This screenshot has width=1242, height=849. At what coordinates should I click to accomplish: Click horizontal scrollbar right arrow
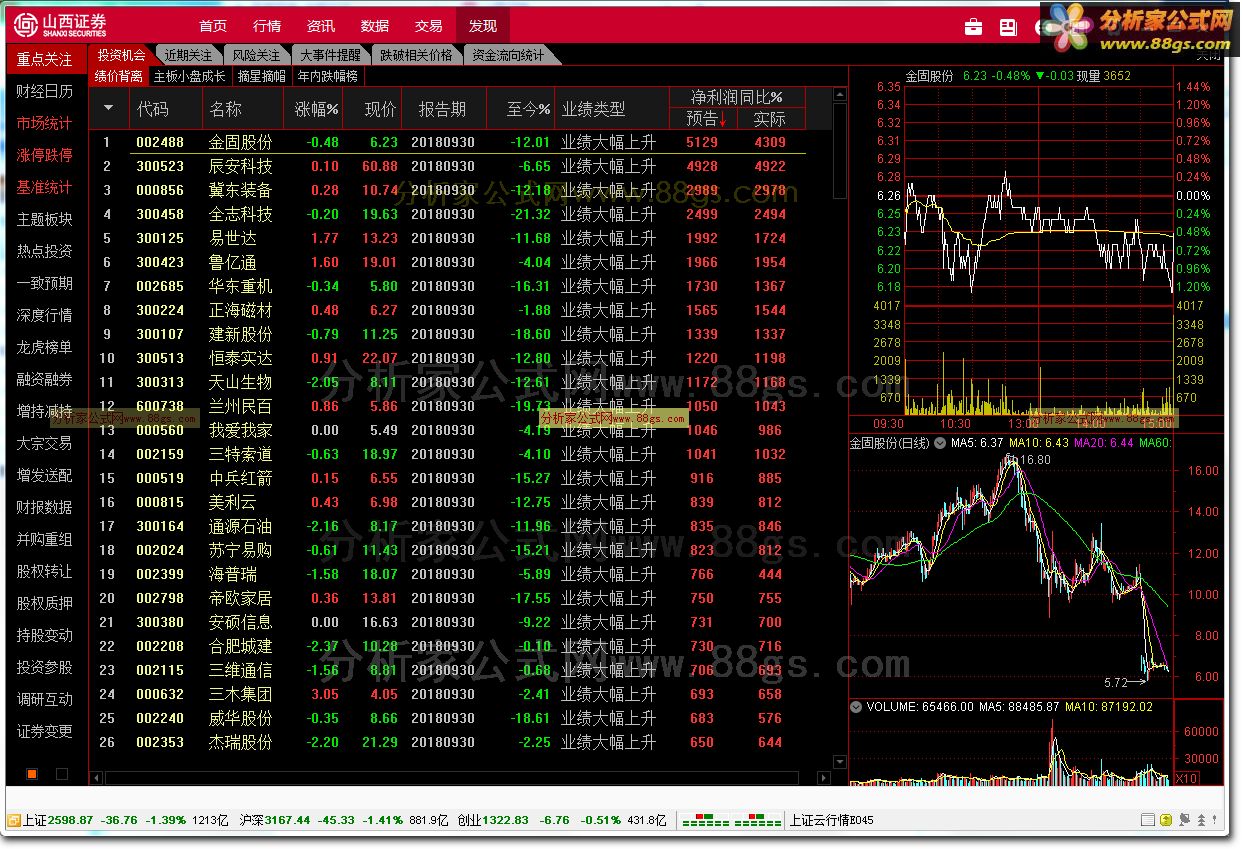point(824,778)
